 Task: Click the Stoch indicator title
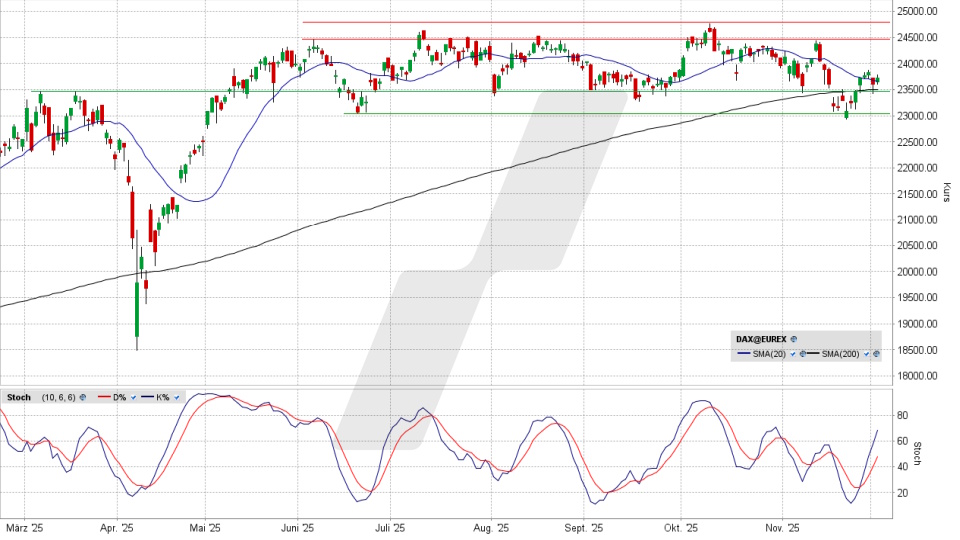point(18,397)
